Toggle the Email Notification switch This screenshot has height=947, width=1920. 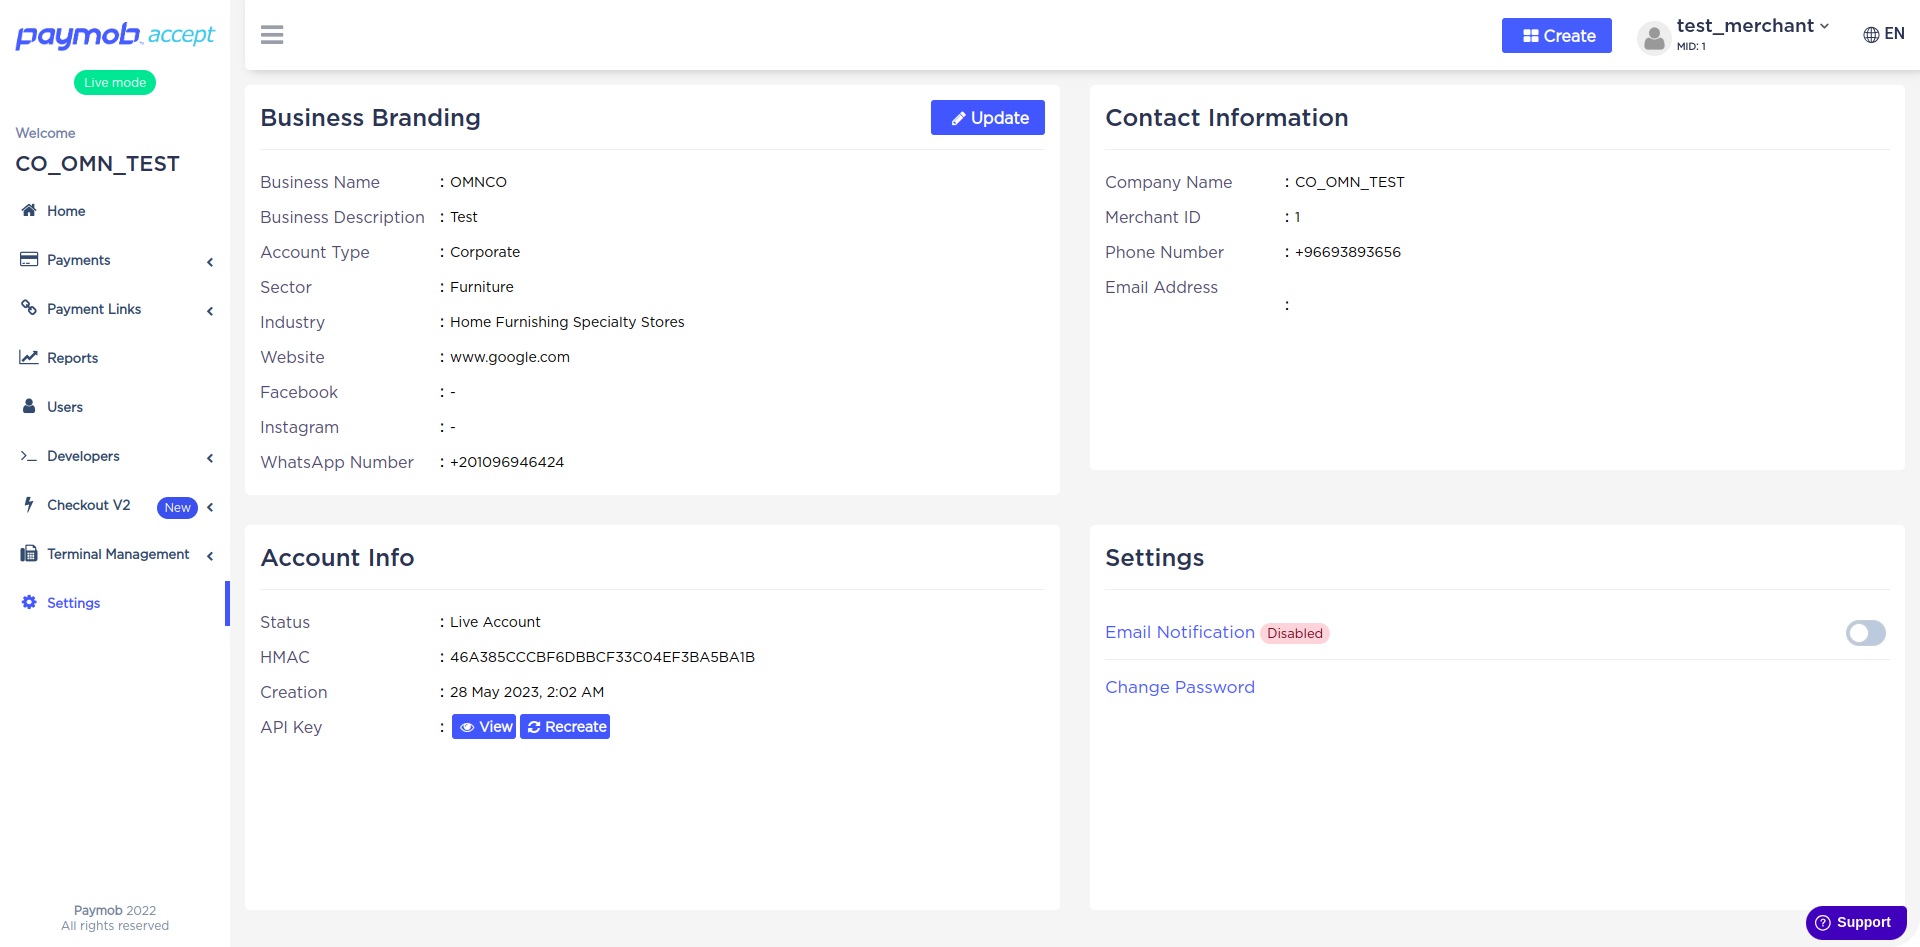click(x=1865, y=633)
